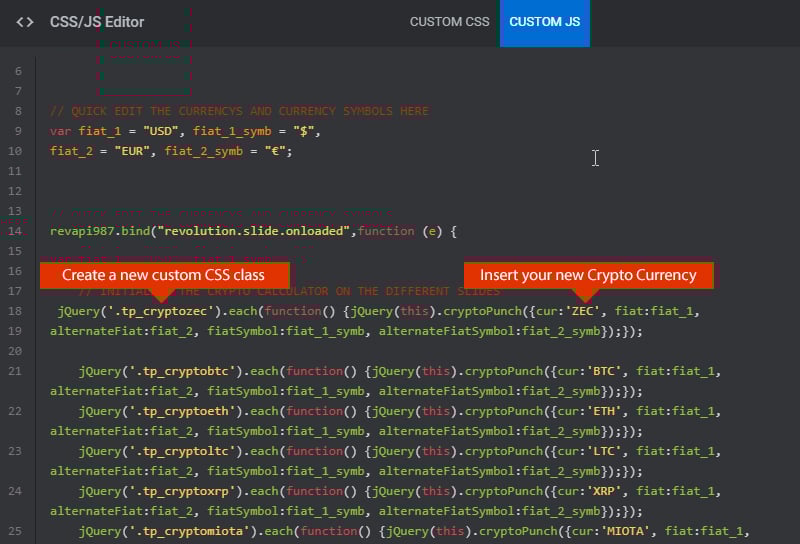Click the '.tp_cryptoeth' selector text

(x=183, y=411)
